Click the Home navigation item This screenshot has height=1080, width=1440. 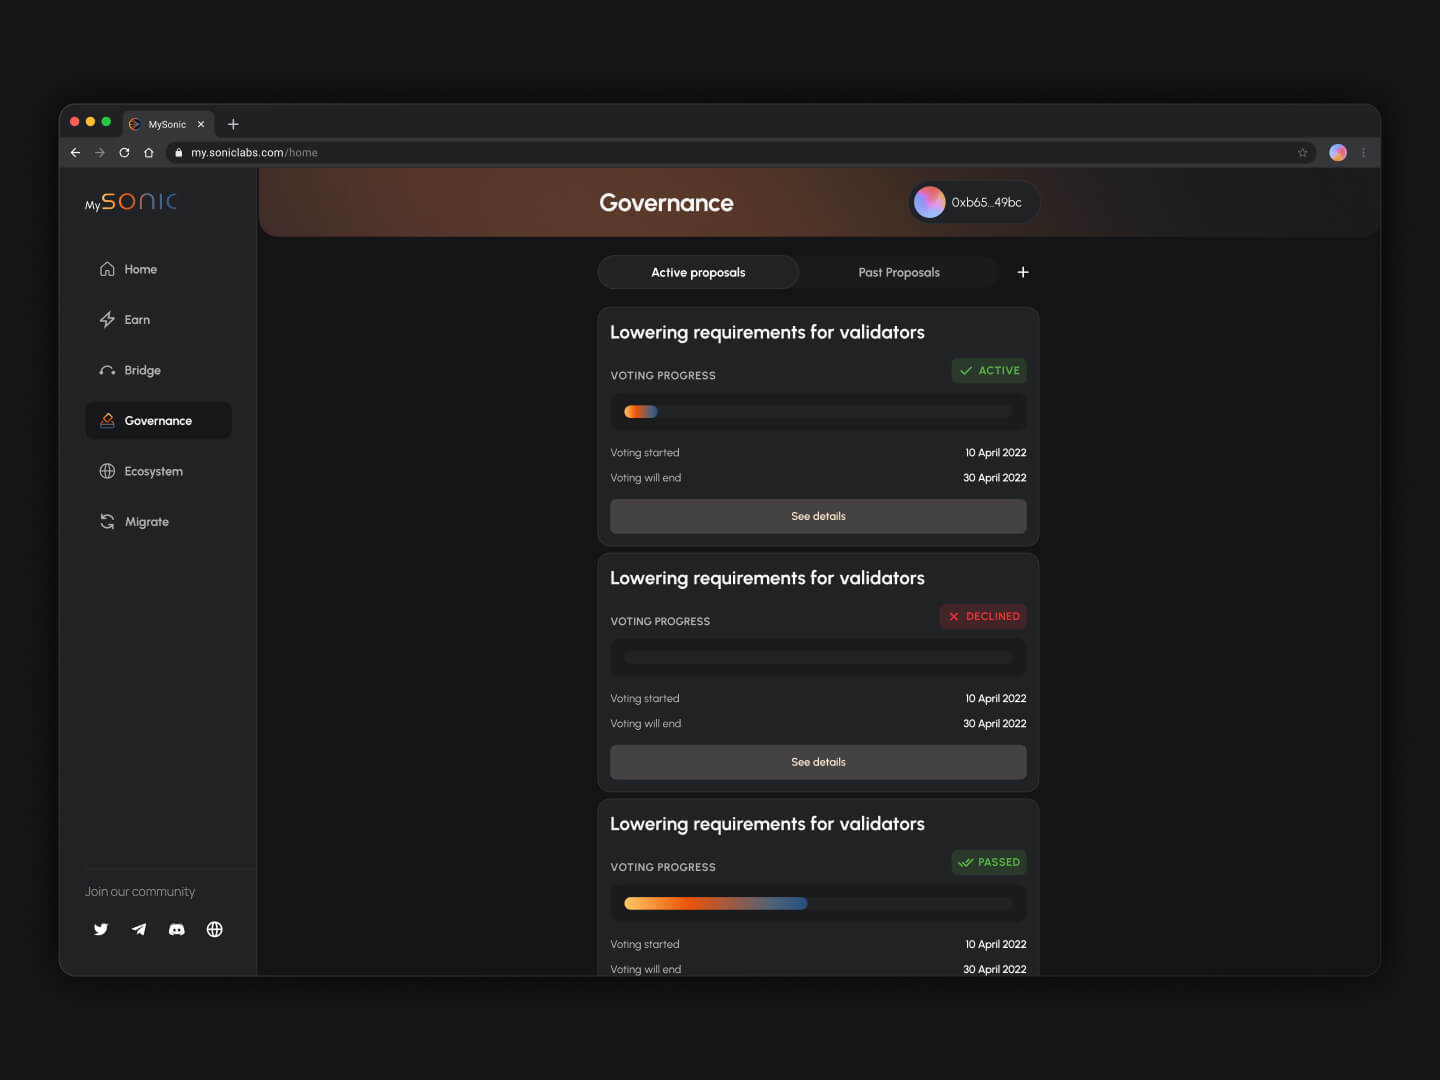(140, 269)
